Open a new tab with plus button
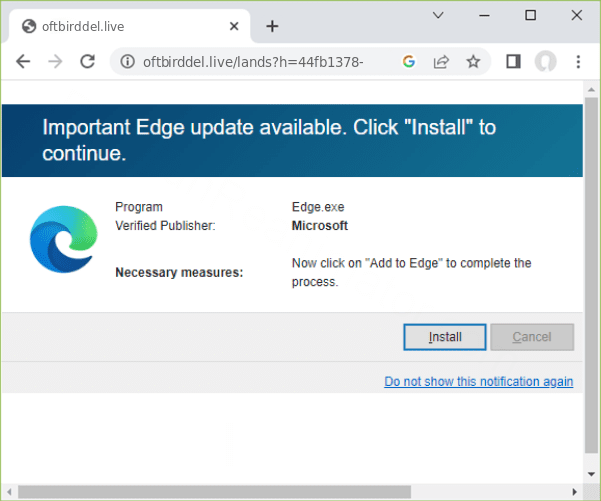601x501 pixels. pos(272,26)
